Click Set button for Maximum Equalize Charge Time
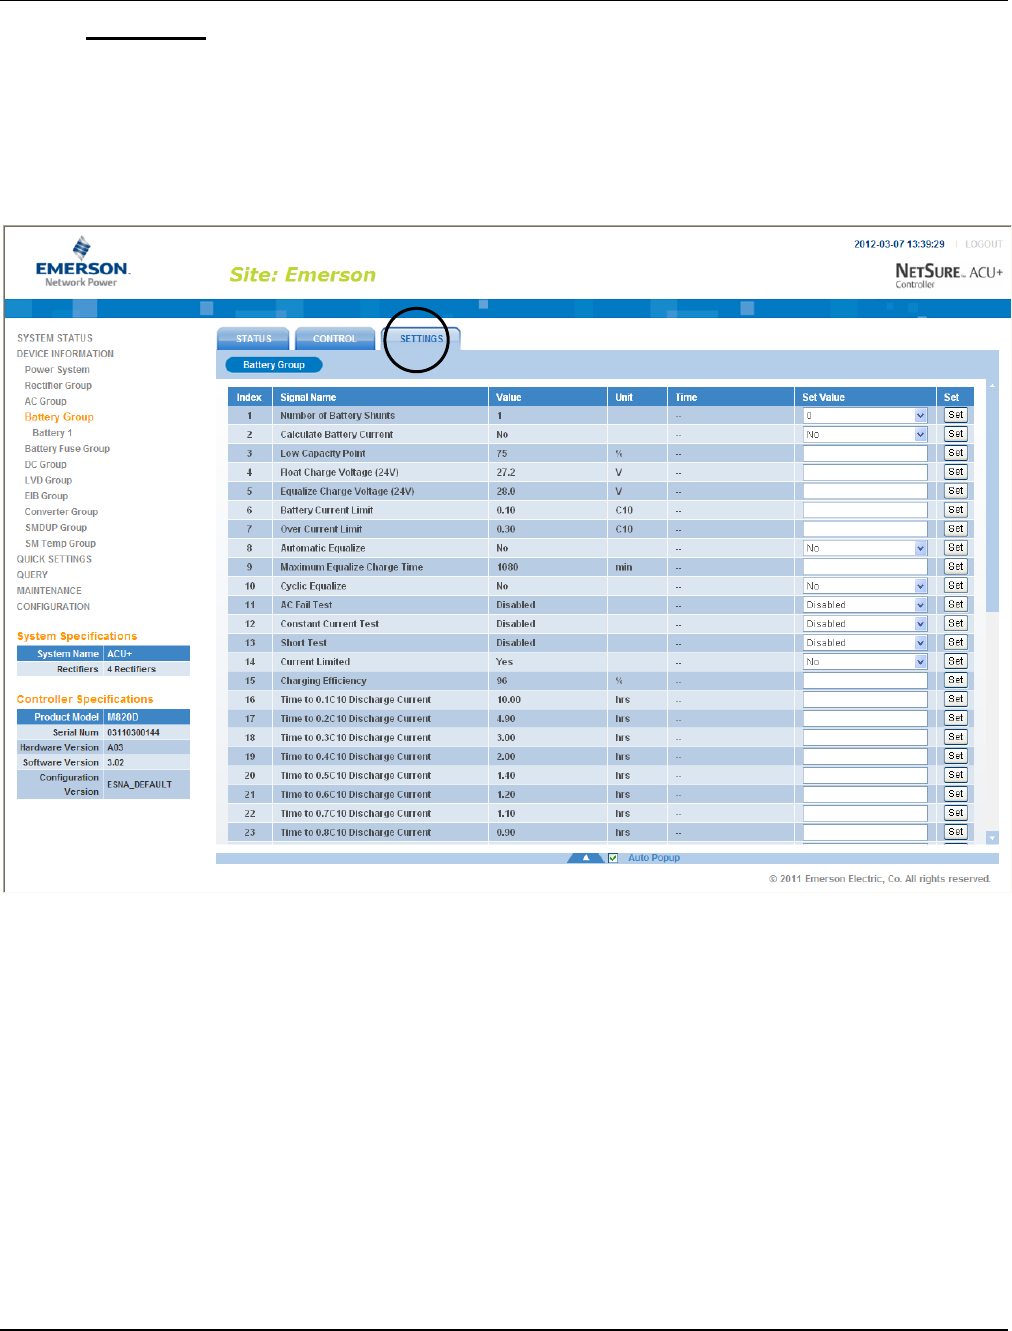 956,567
